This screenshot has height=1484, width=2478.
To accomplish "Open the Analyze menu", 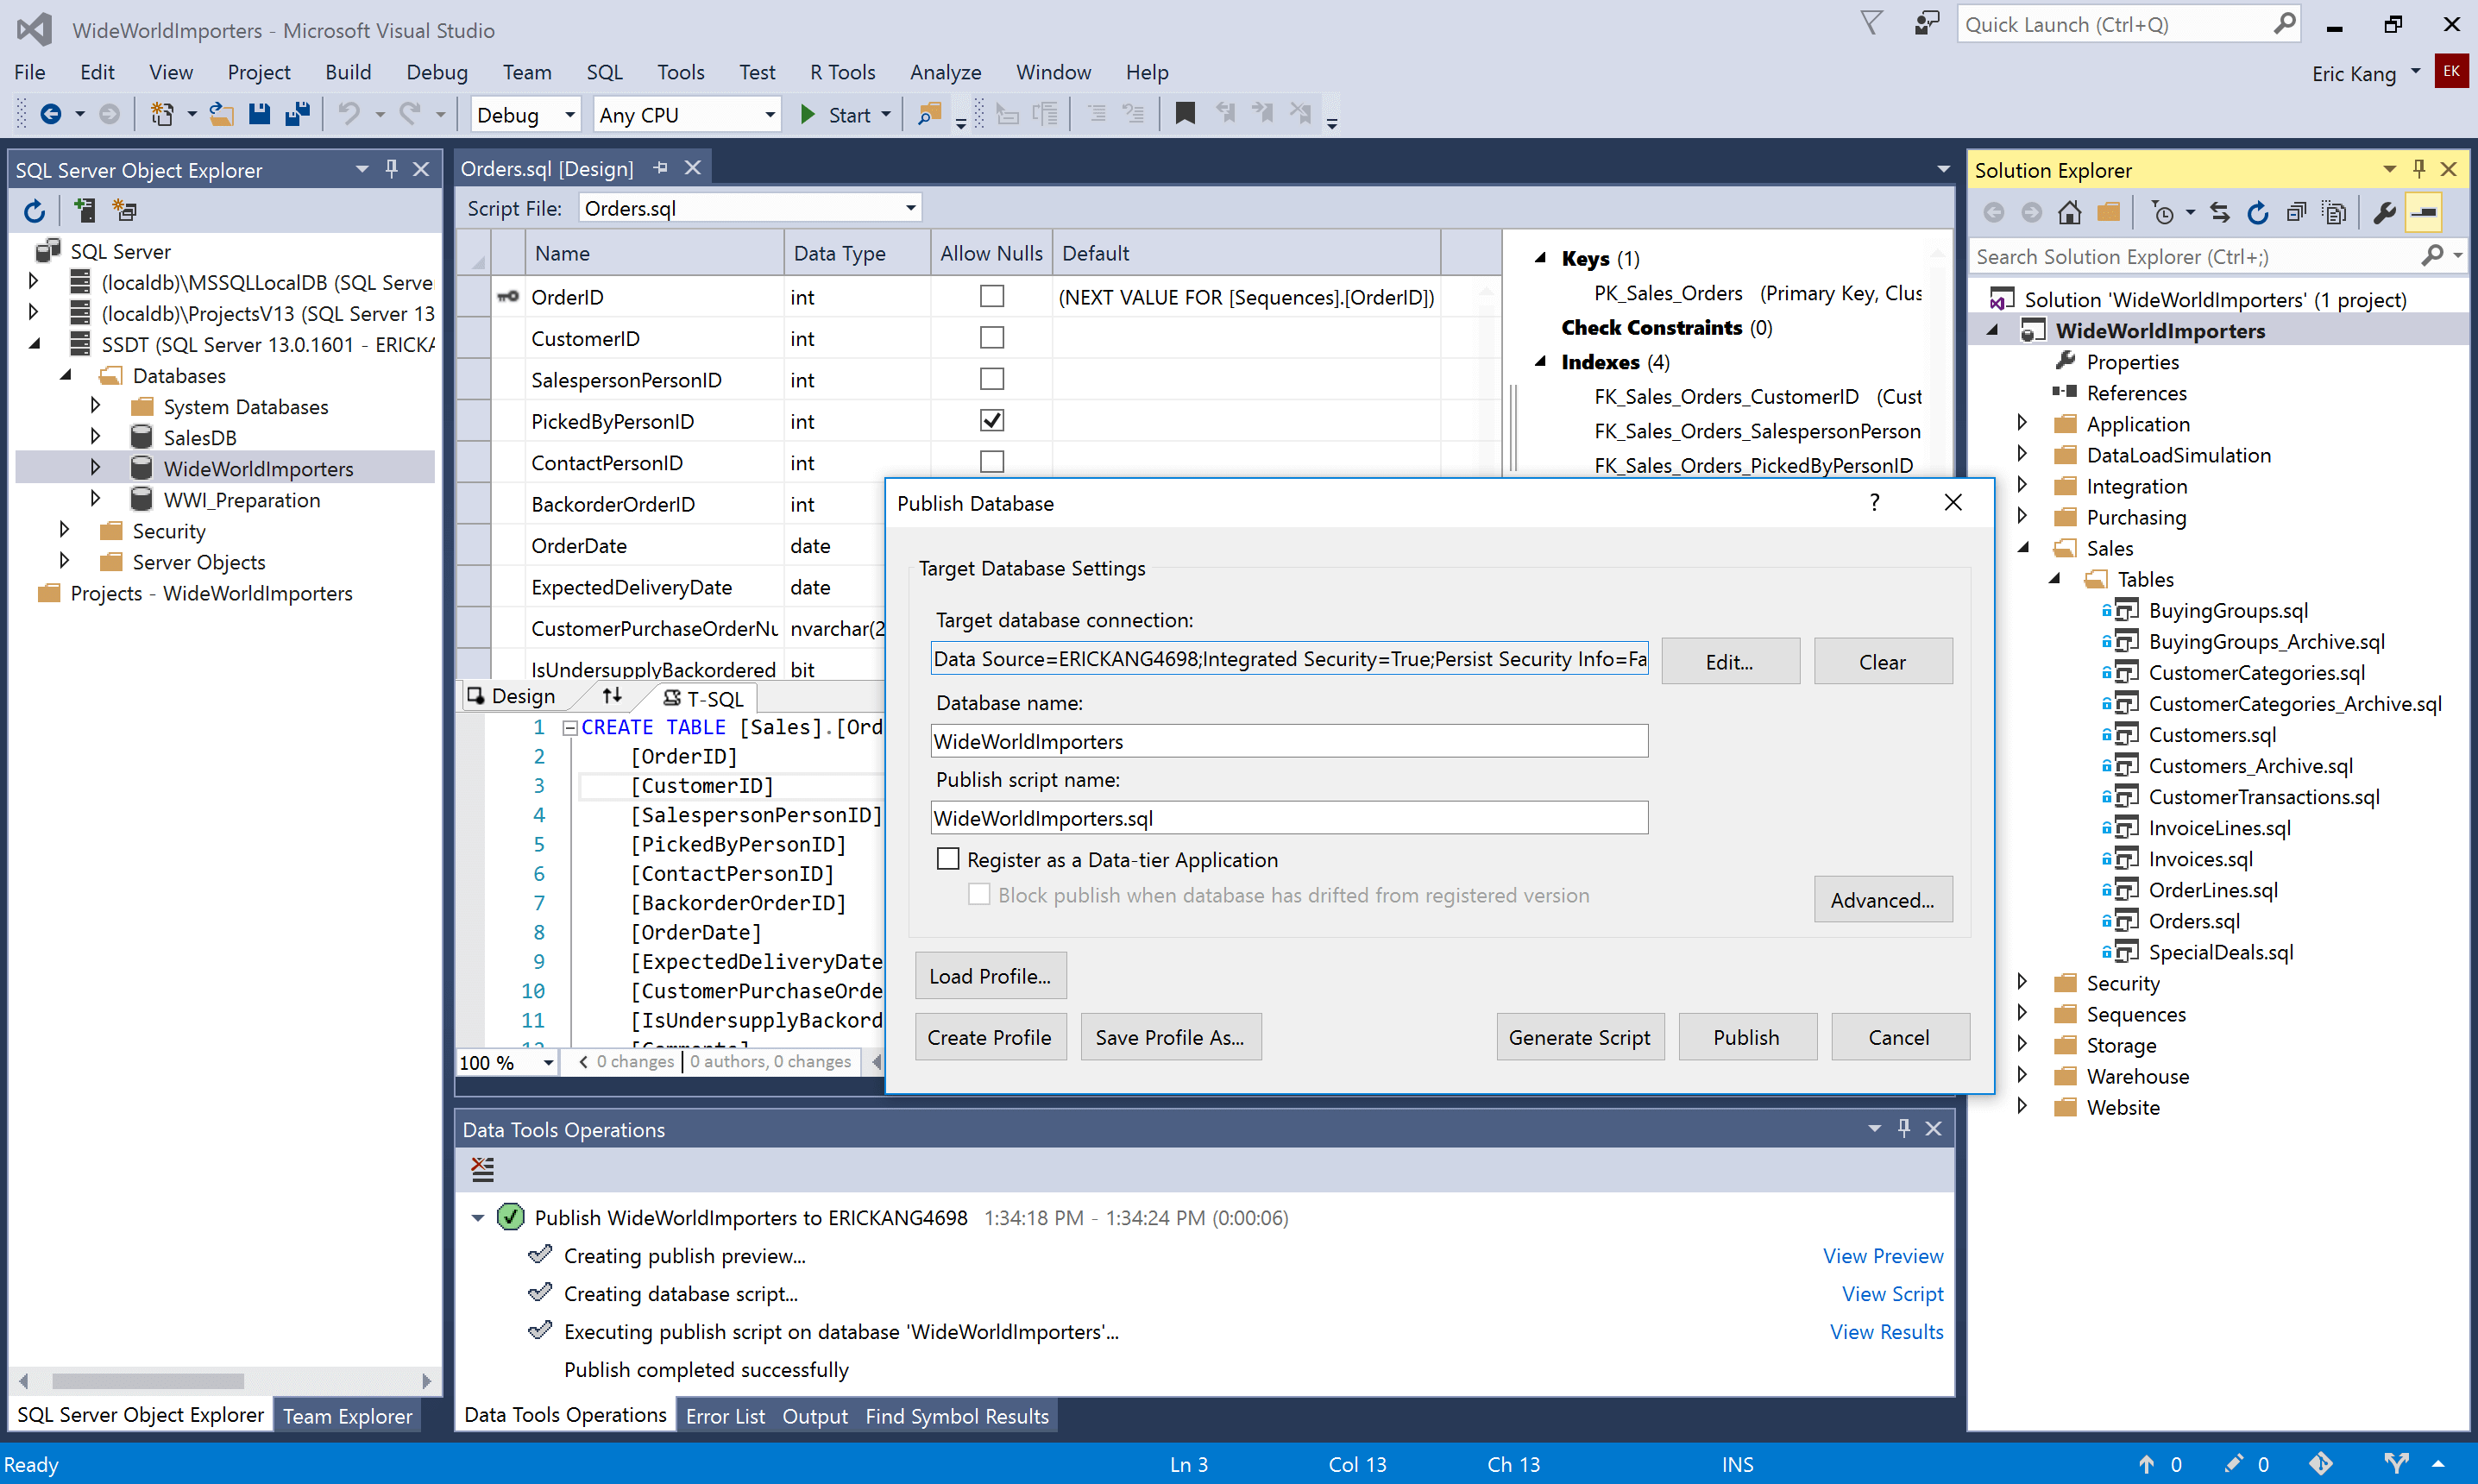I will tap(945, 72).
